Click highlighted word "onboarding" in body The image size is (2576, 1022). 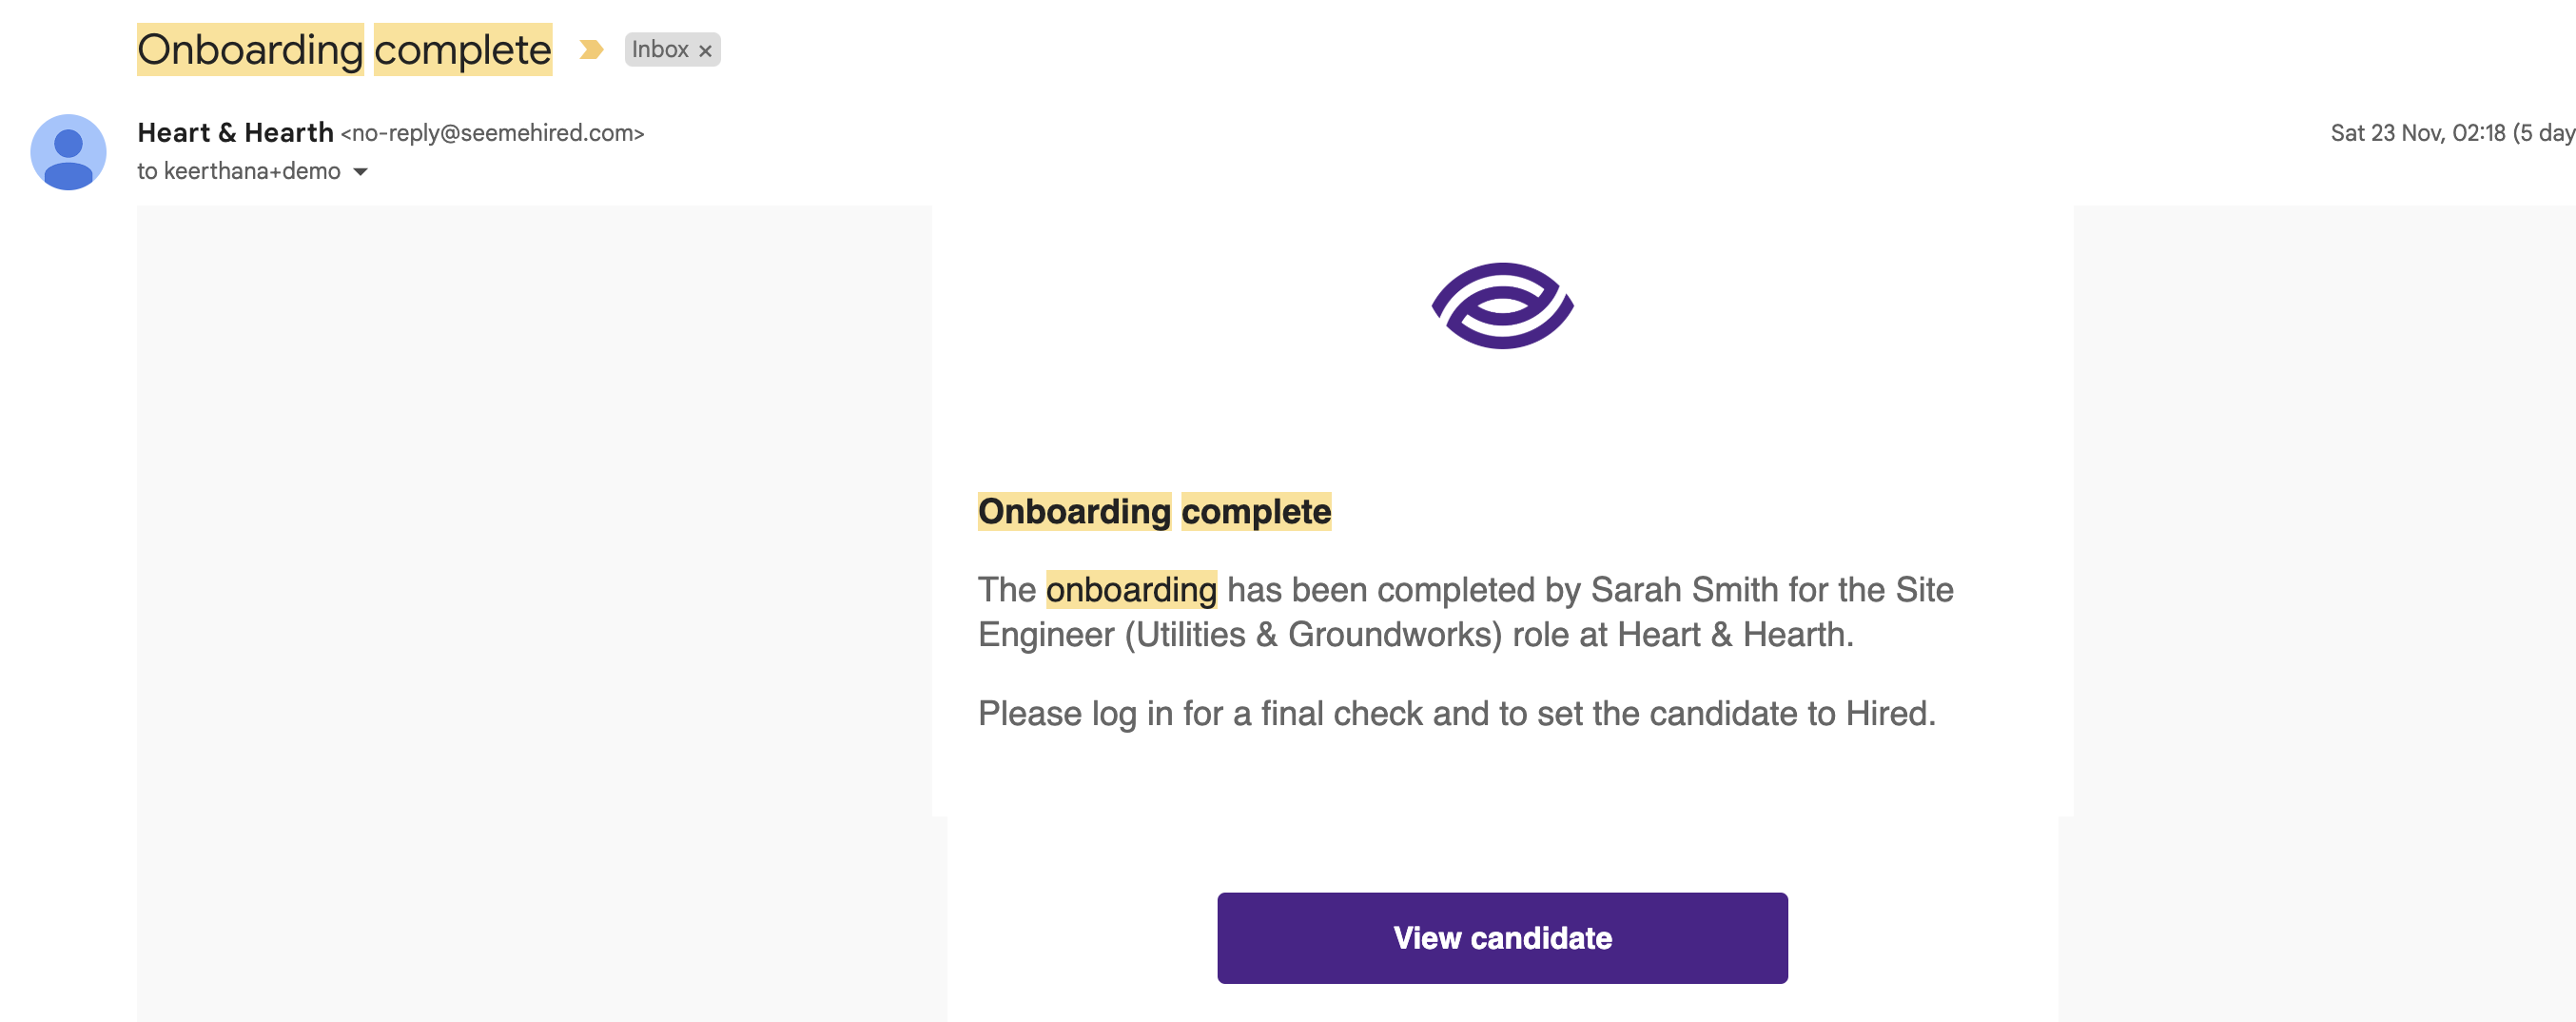[1131, 590]
